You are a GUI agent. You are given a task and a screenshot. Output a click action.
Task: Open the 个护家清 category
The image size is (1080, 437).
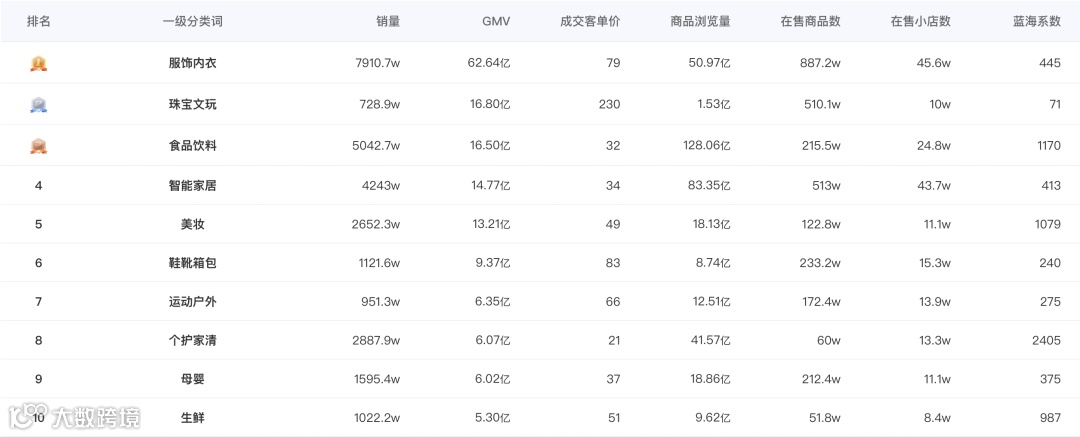[192, 340]
